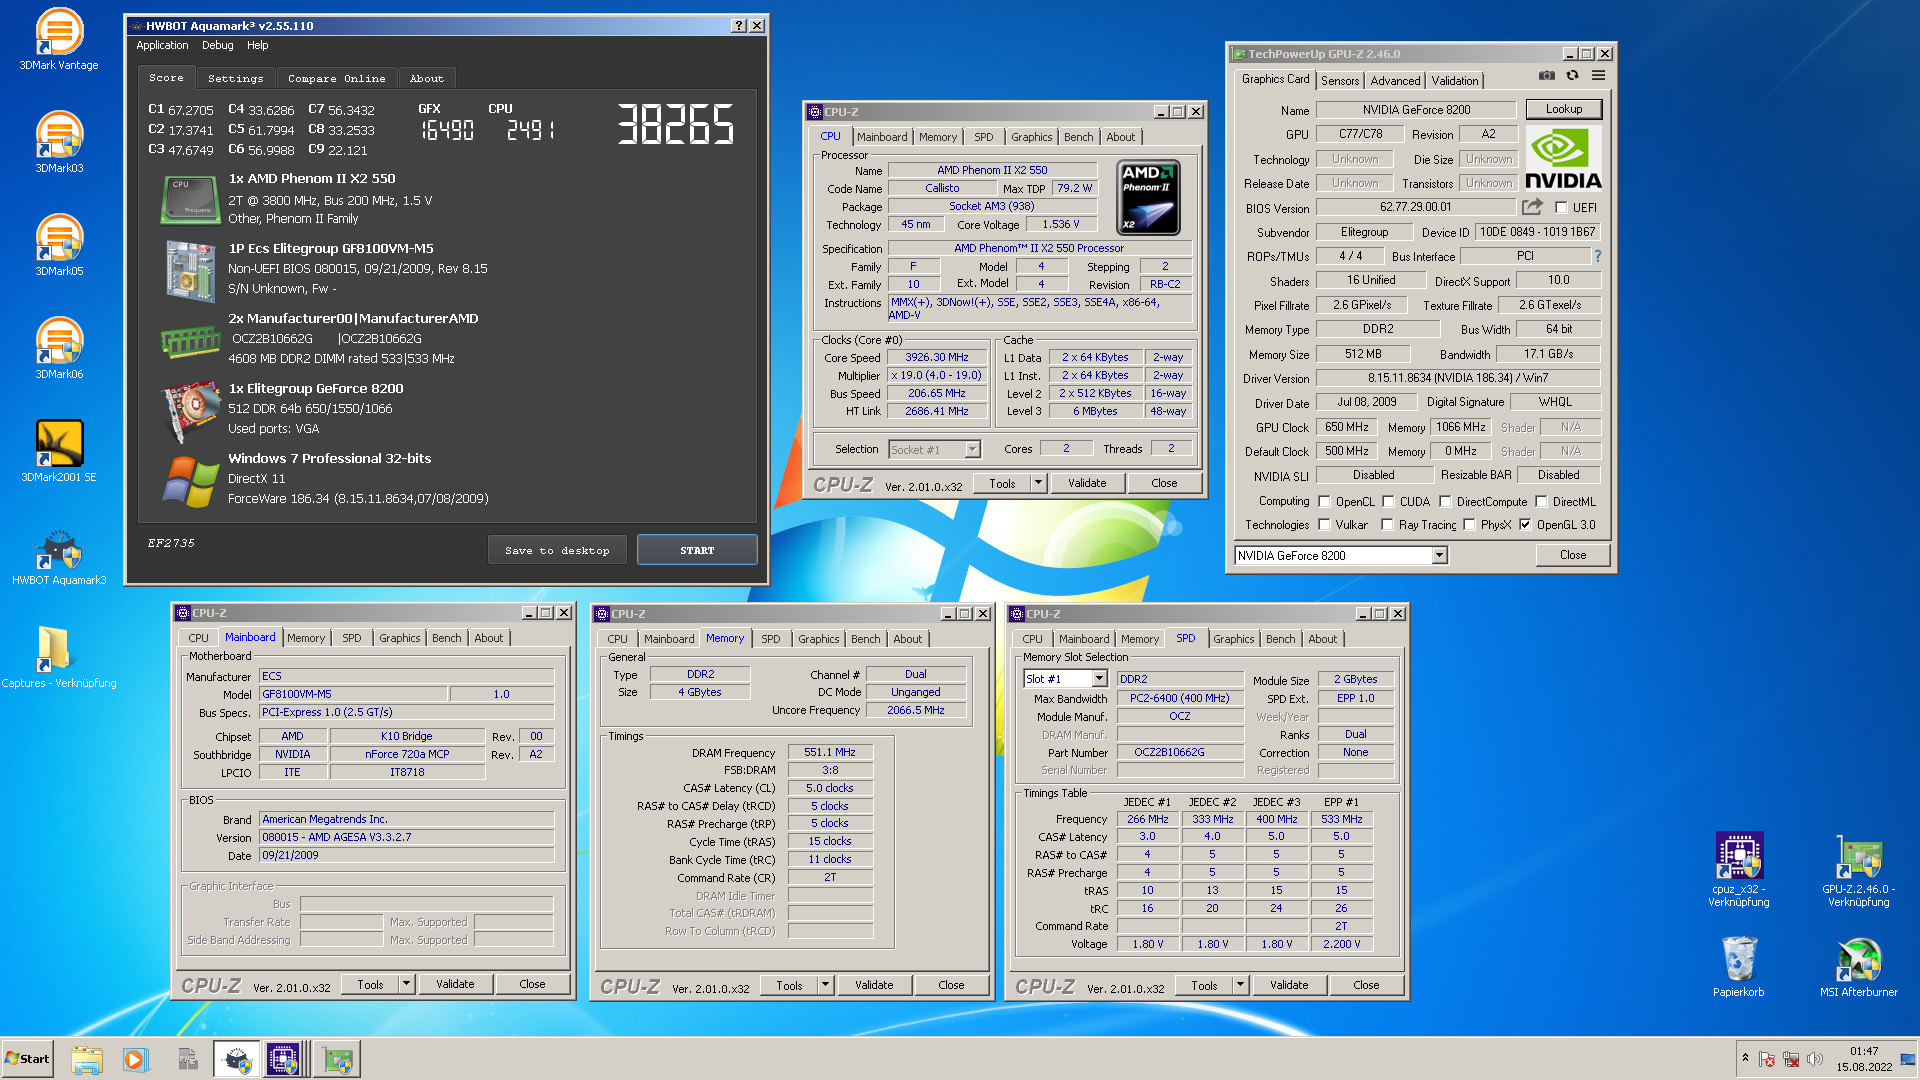Open MSI Afterburner desktop shortcut

[1859, 966]
